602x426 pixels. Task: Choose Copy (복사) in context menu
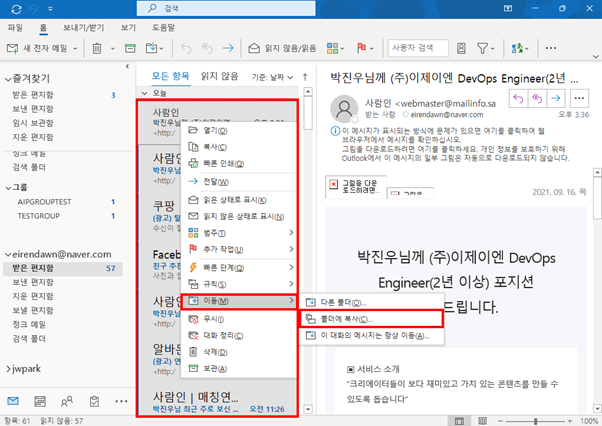pos(238,147)
